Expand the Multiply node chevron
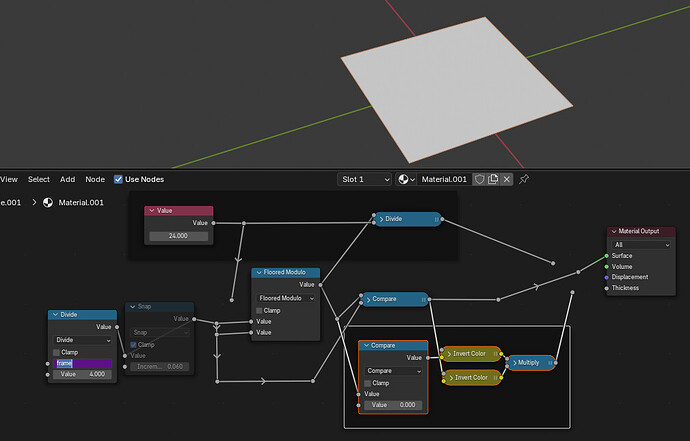The width and height of the screenshot is (690, 441). [x=514, y=363]
